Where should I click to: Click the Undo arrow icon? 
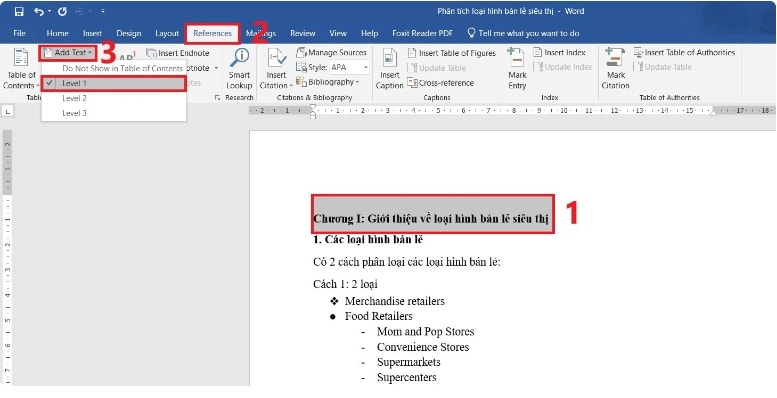point(39,11)
